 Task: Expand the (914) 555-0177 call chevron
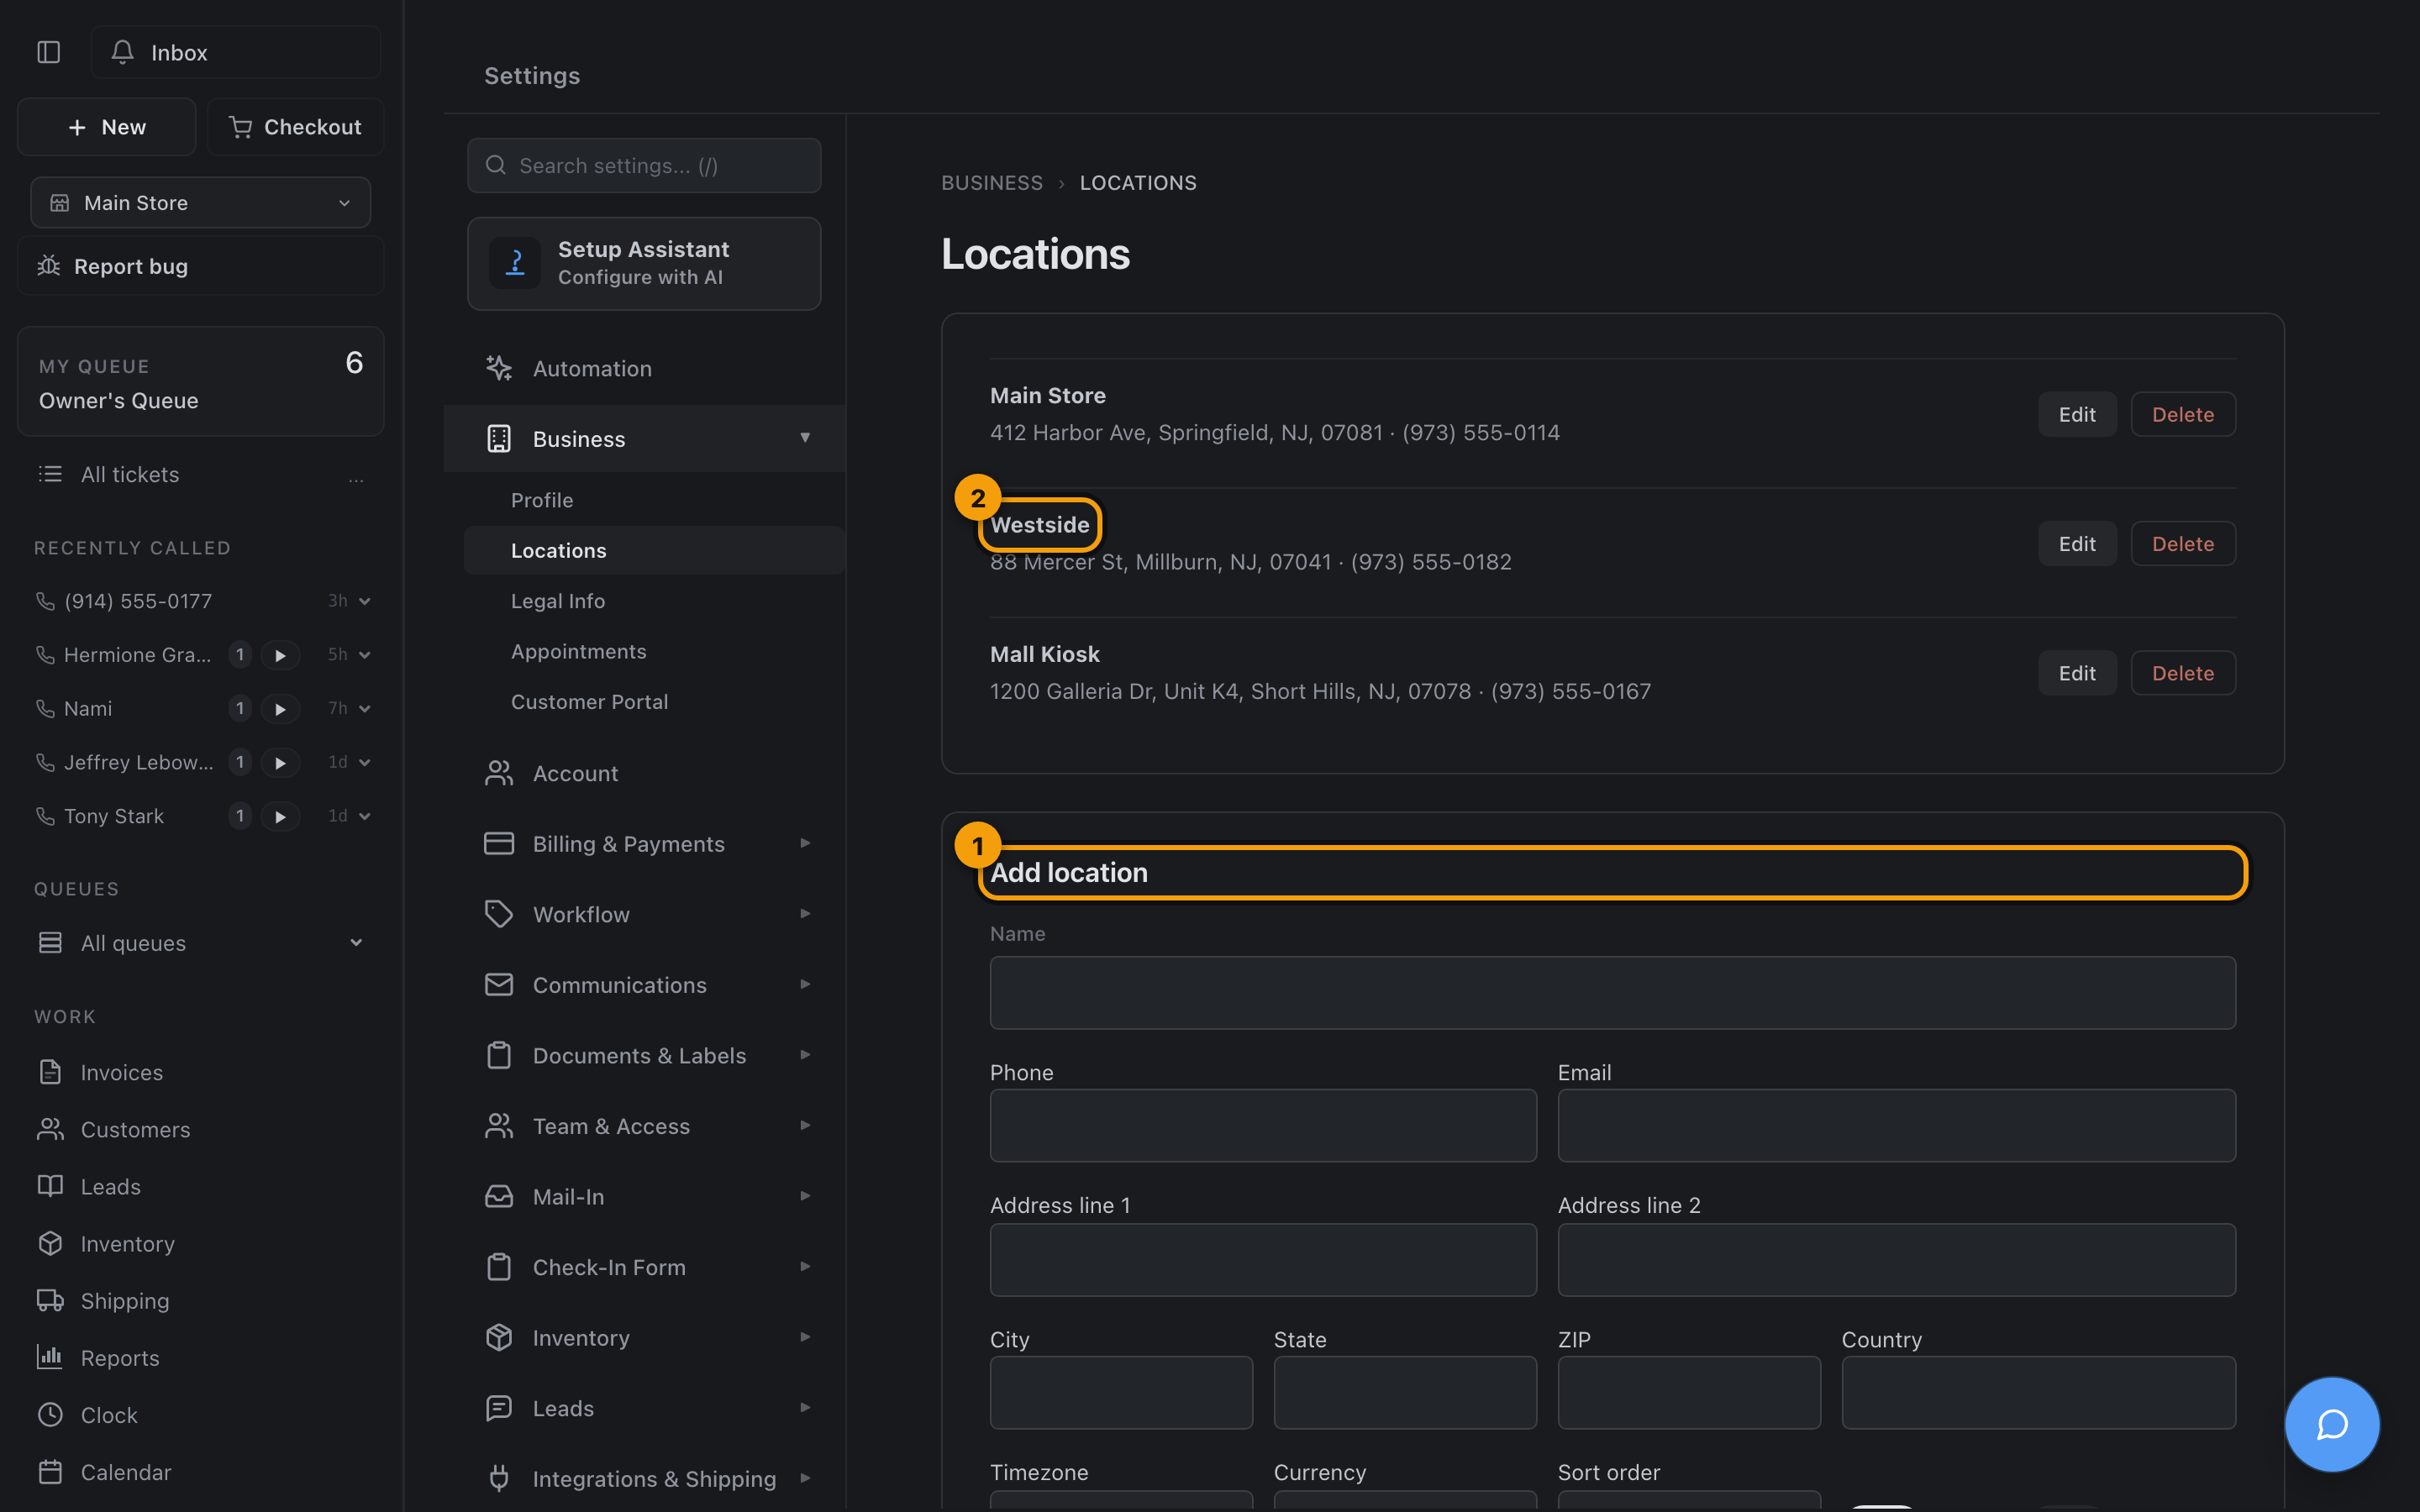tap(365, 601)
